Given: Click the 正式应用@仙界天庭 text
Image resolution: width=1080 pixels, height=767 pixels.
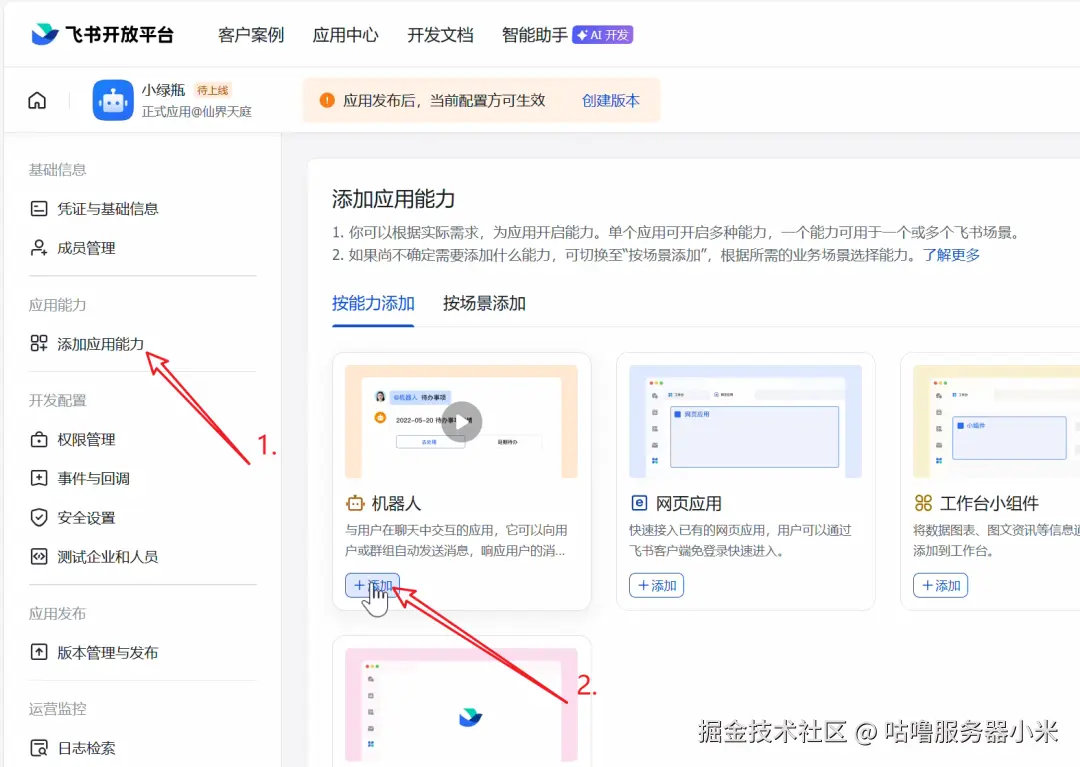Looking at the screenshot, I should click(x=197, y=112).
